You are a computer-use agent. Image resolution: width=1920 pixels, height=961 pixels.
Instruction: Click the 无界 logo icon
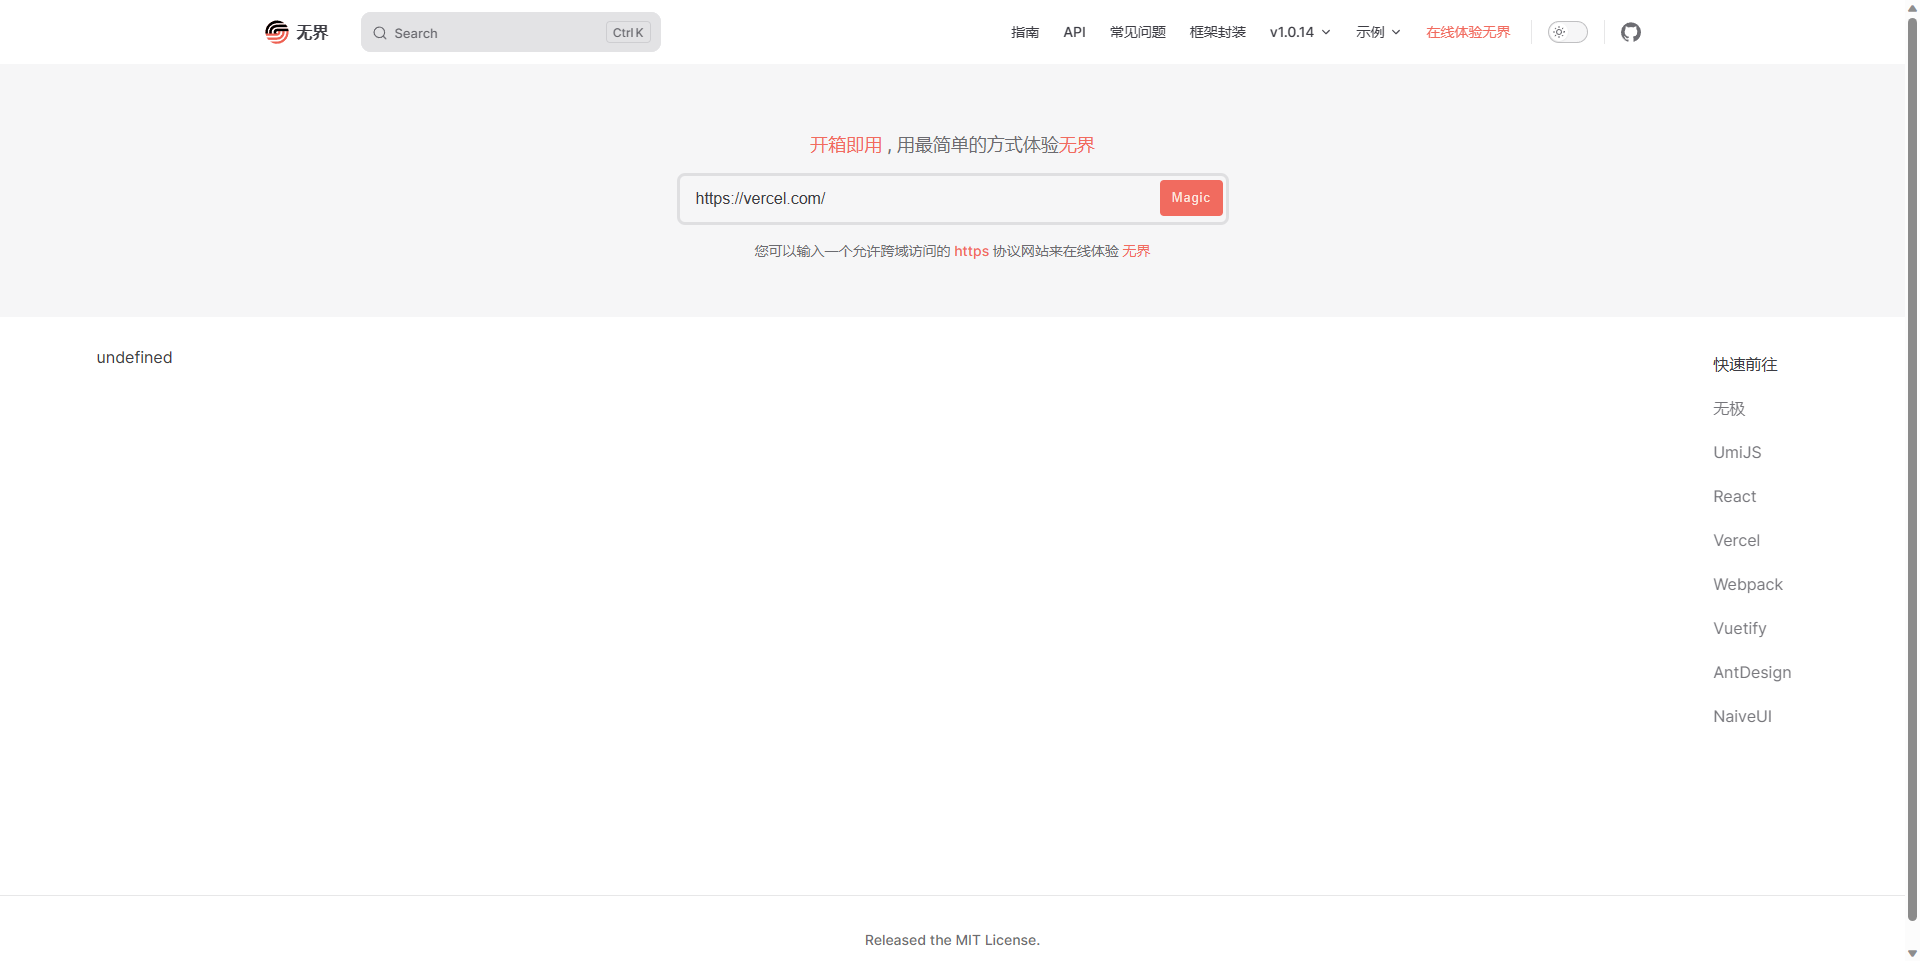(276, 31)
